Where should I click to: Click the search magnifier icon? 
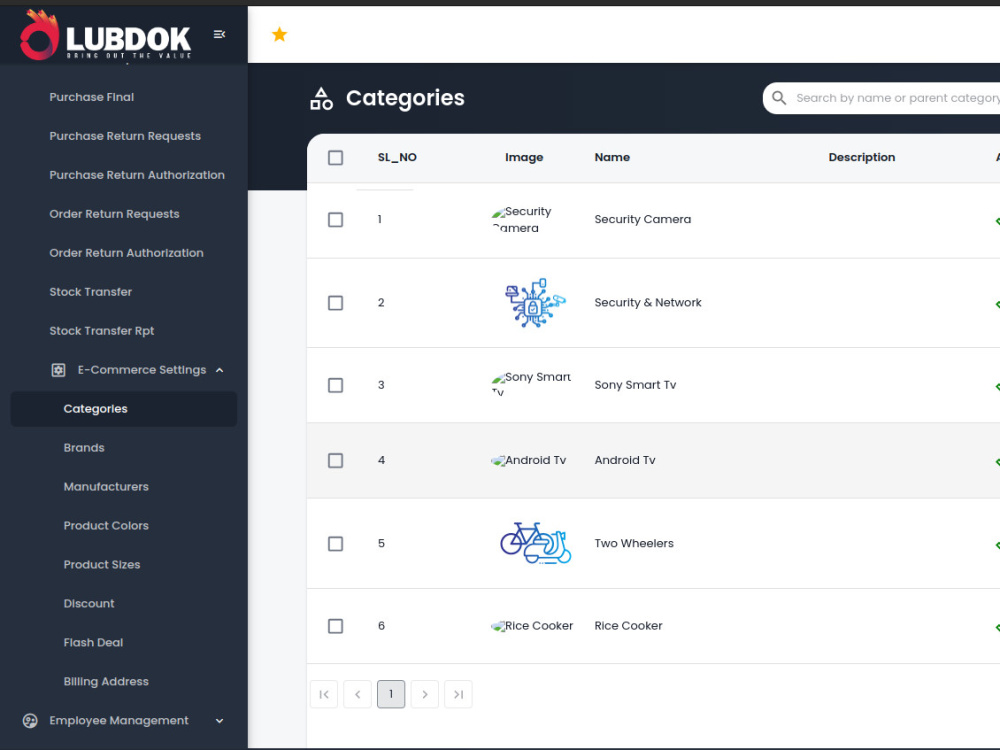tap(779, 98)
